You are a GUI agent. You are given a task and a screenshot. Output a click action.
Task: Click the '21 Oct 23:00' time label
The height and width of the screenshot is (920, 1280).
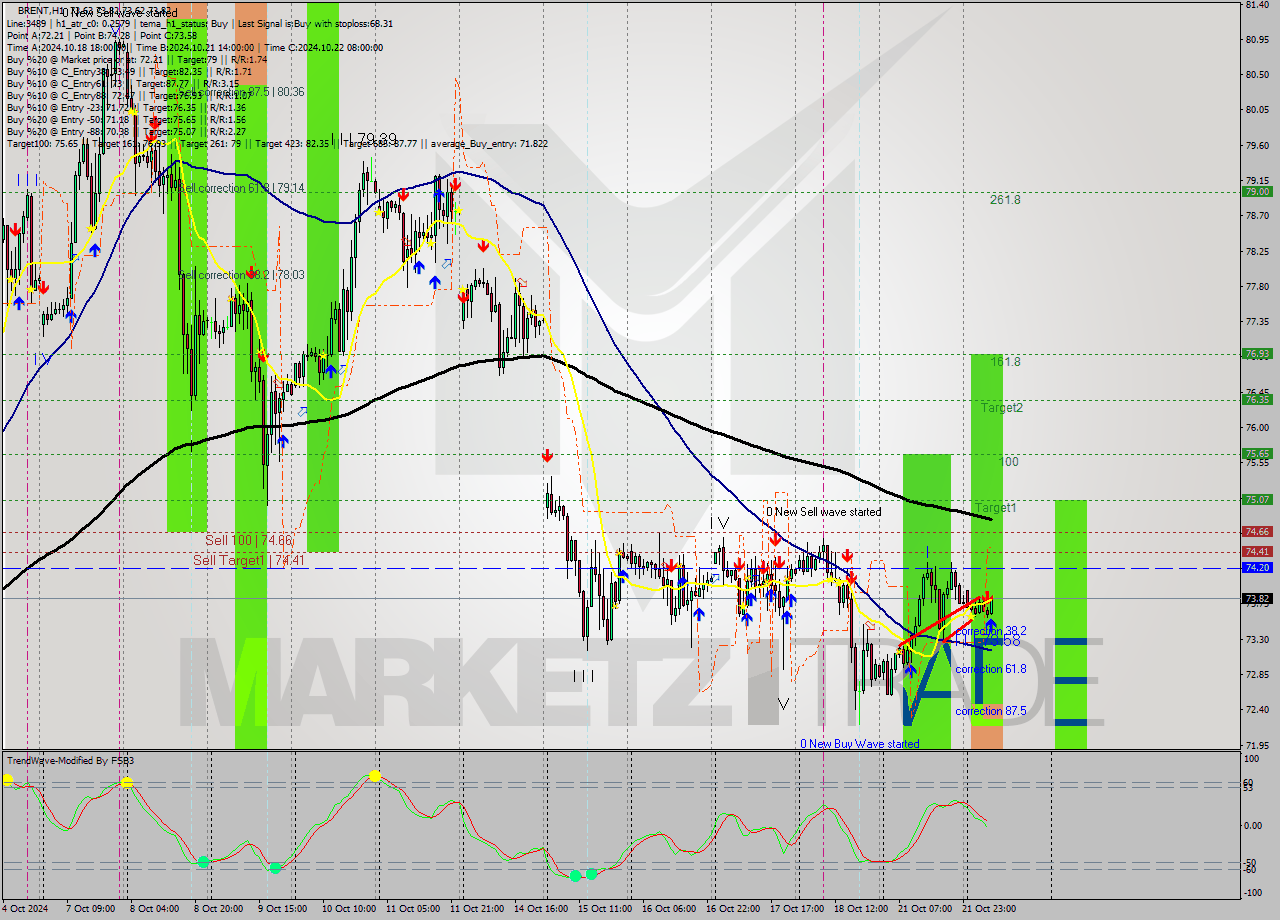[x=988, y=908]
